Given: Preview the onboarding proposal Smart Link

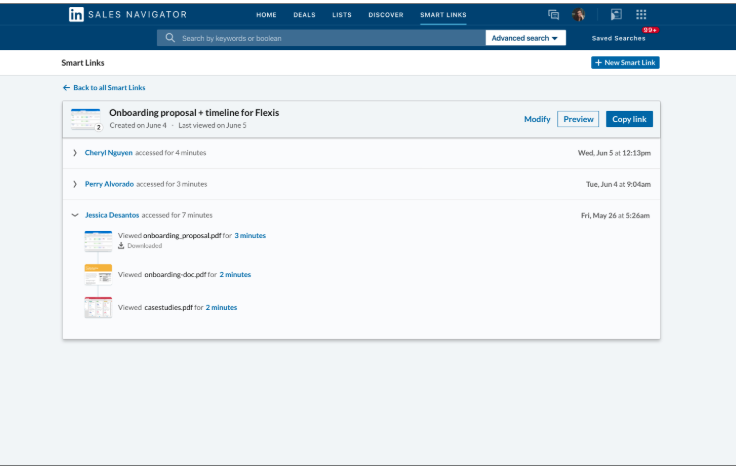Looking at the screenshot, I should [x=578, y=119].
